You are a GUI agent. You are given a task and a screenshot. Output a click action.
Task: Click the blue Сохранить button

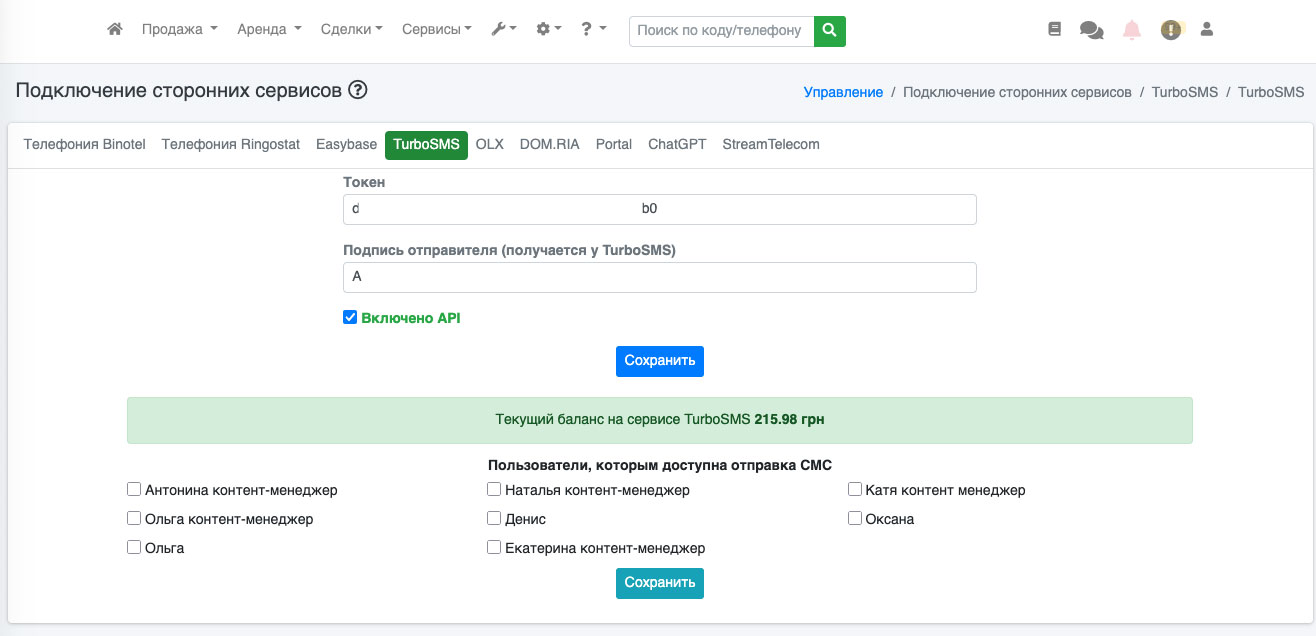[x=659, y=361]
